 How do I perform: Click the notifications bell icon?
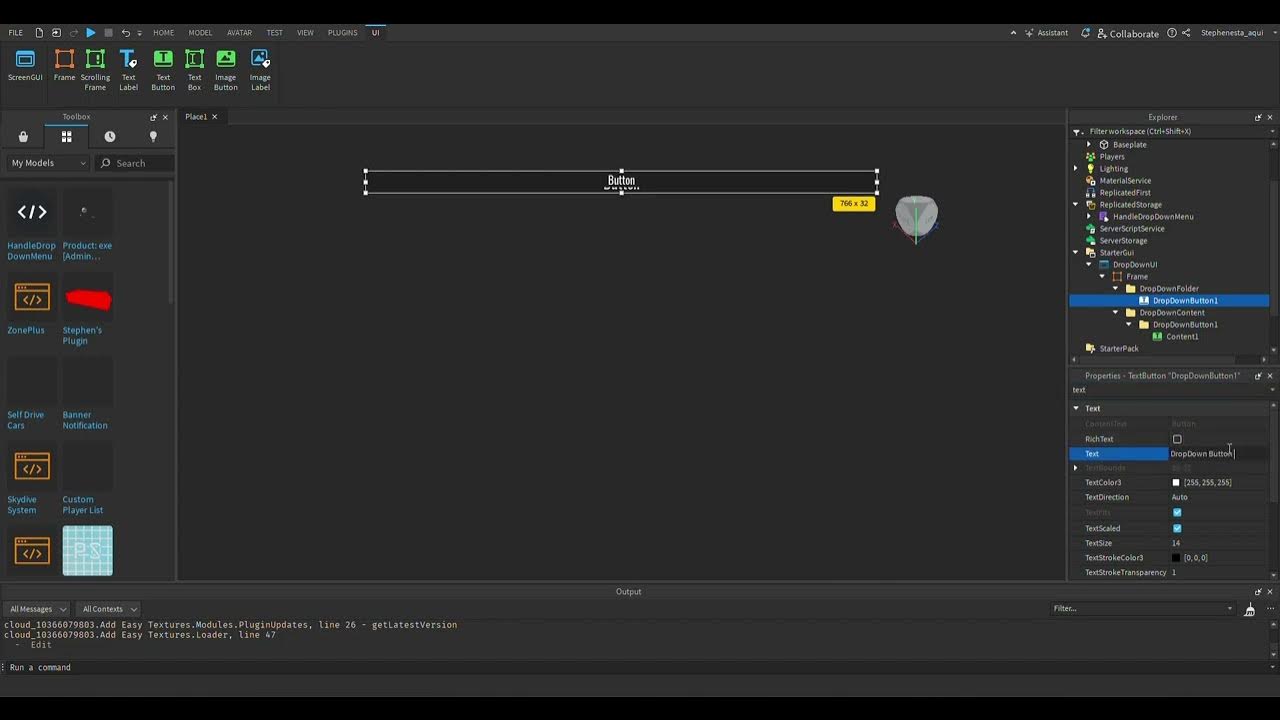1085,33
